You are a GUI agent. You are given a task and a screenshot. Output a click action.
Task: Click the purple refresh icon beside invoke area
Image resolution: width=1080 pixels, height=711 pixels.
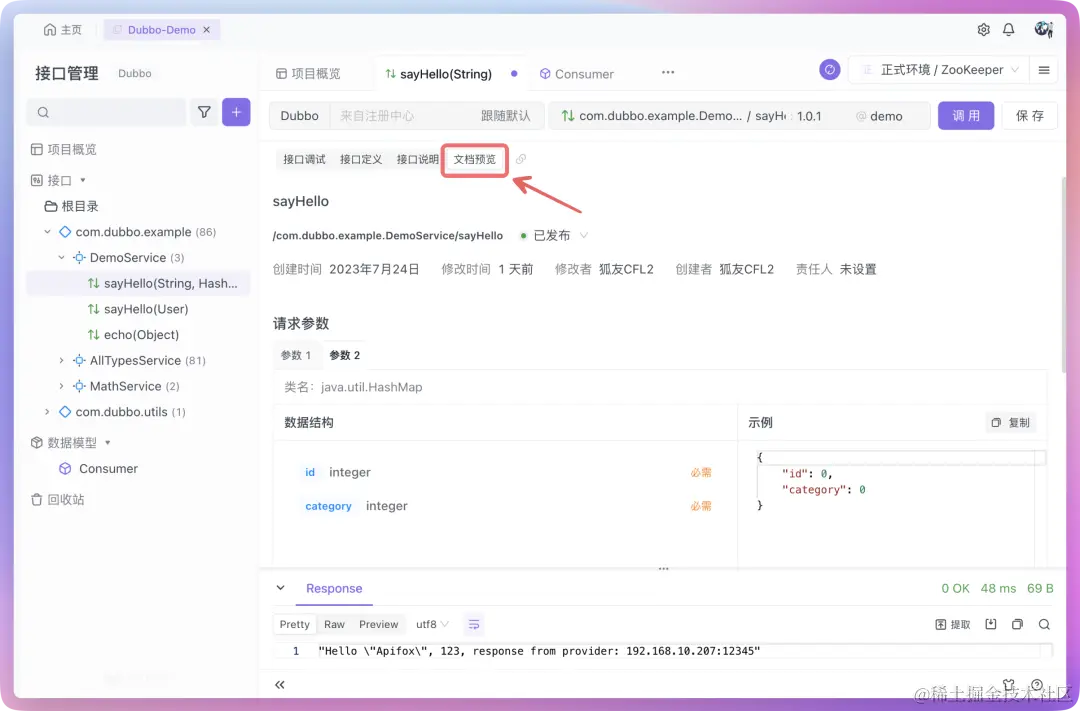829,70
